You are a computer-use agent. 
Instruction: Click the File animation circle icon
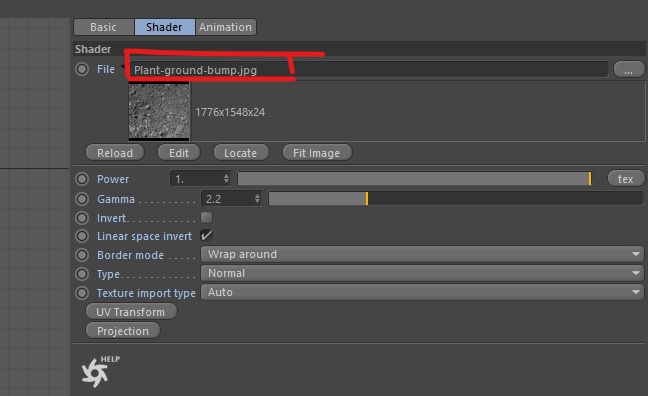(82, 69)
